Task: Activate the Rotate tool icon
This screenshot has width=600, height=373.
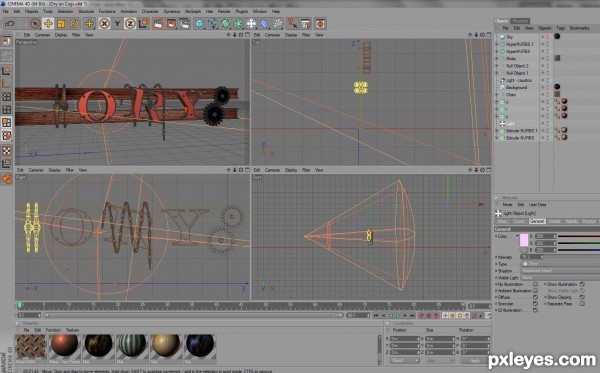Action: [x=74, y=24]
